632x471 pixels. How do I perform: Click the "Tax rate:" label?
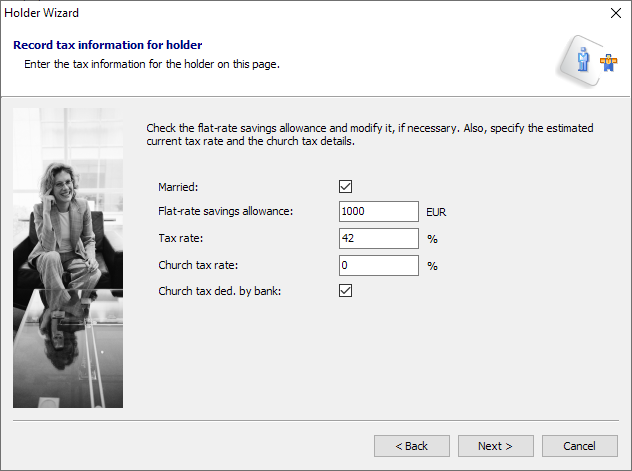180,239
